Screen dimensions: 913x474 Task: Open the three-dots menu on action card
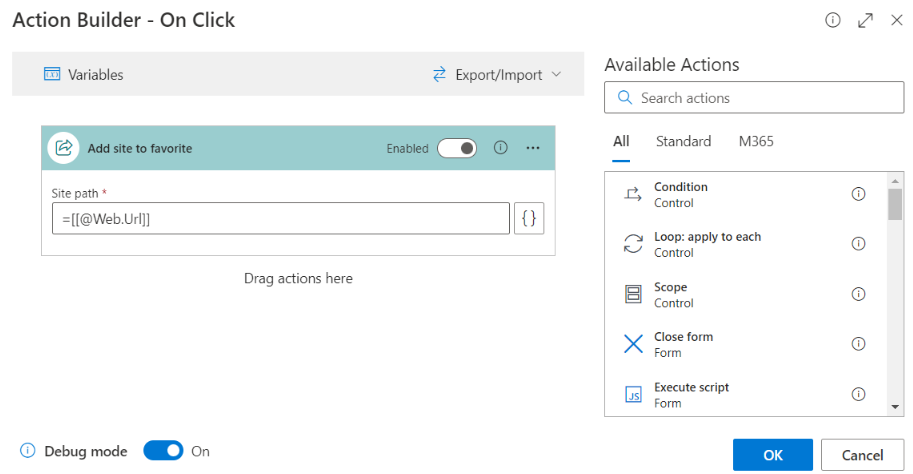(x=533, y=148)
